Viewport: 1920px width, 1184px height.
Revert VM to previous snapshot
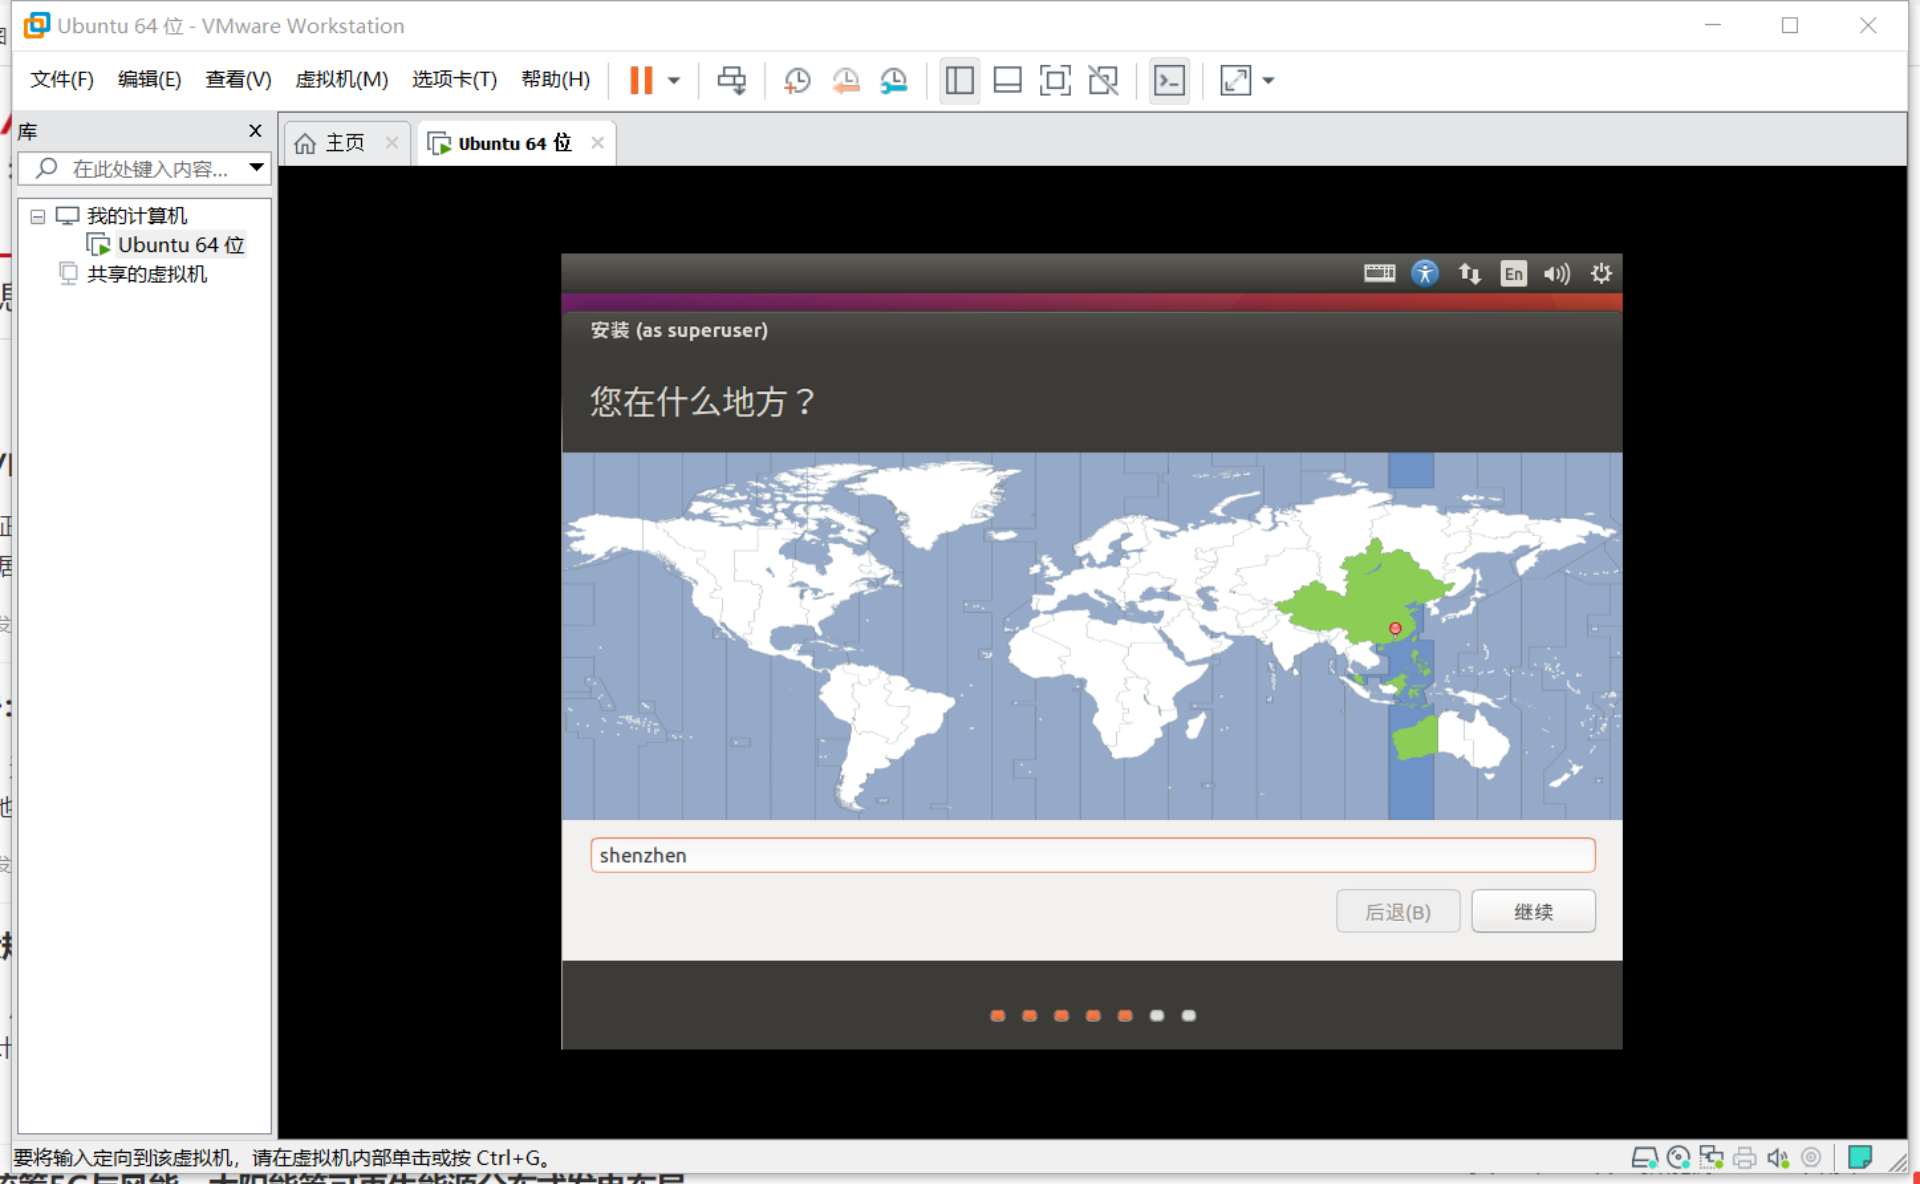coord(846,80)
